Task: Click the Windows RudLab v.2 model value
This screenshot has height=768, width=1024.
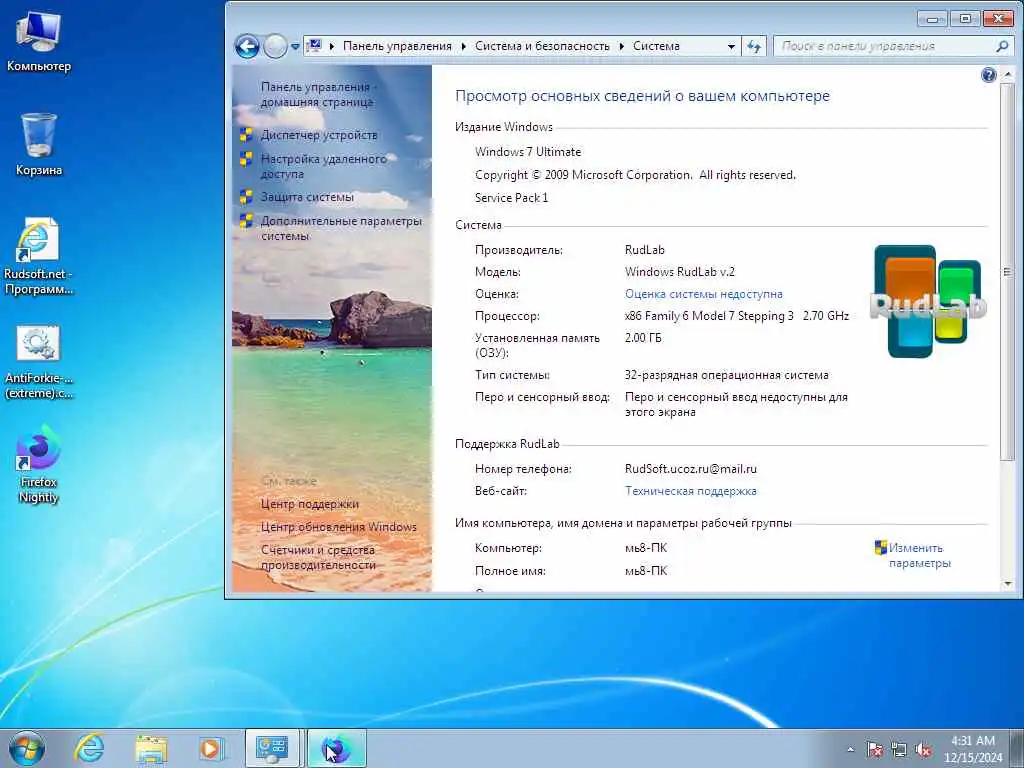Action: coord(679,272)
